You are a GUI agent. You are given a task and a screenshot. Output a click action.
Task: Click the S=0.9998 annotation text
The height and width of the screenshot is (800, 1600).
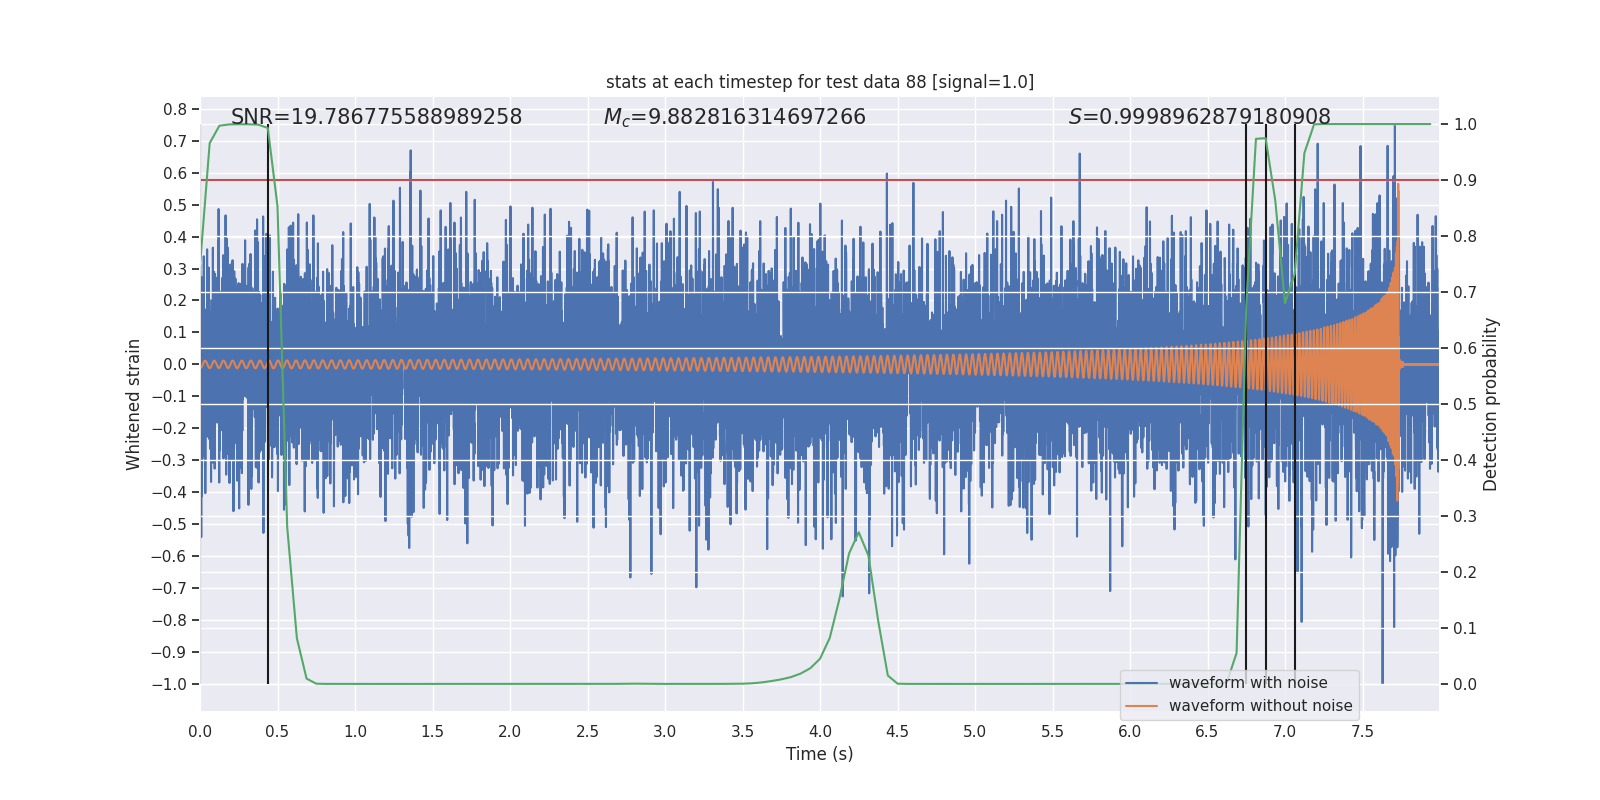(x=1199, y=117)
